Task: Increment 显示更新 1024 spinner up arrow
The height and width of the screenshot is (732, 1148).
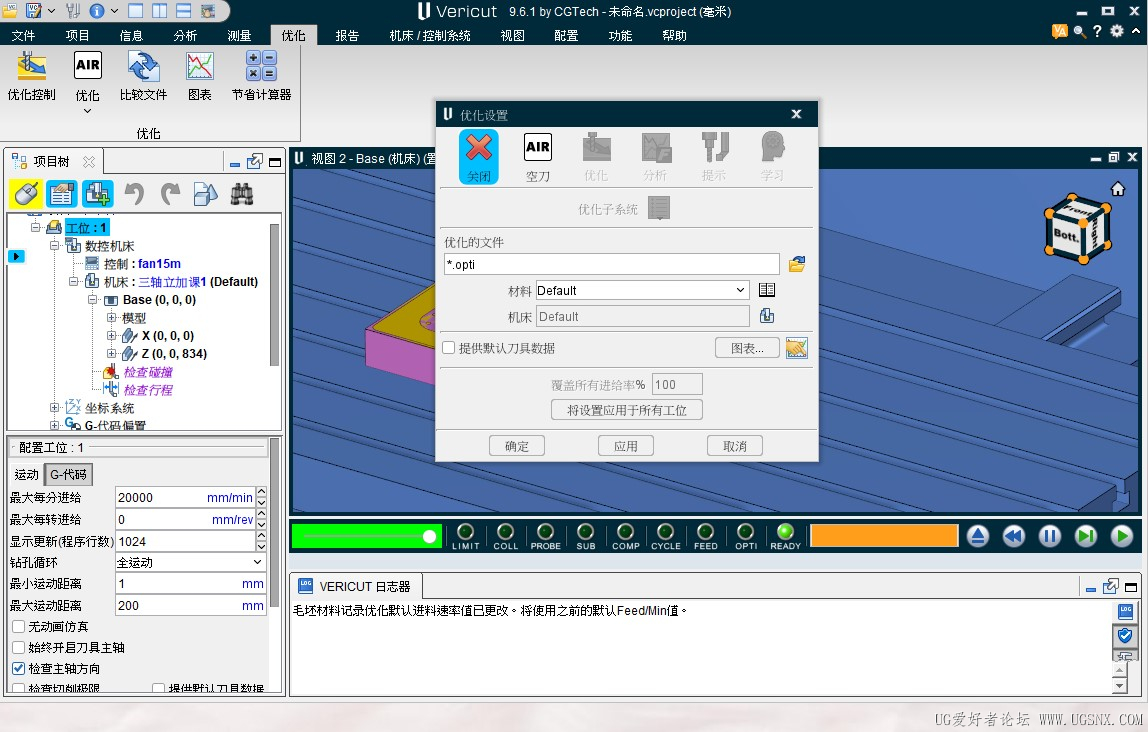Action: click(x=261, y=536)
